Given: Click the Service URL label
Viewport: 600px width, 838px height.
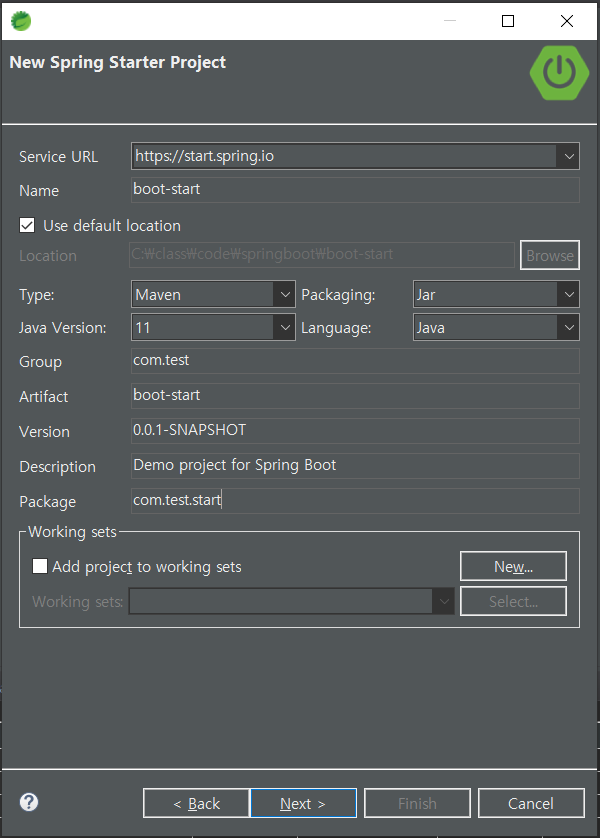Looking at the screenshot, I should pos(58,157).
